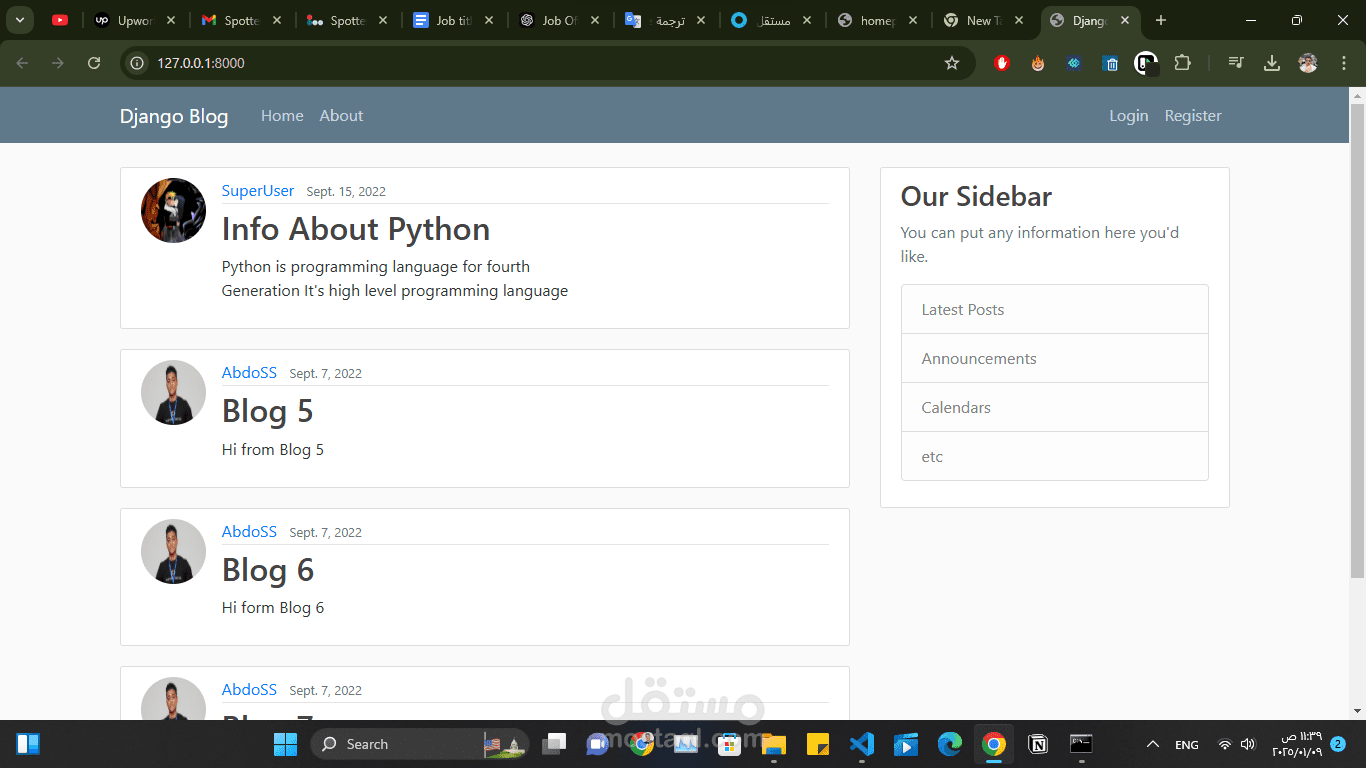The height and width of the screenshot is (768, 1366).
Task: Click the speaker volume icon in system tray
Action: coord(1247,744)
